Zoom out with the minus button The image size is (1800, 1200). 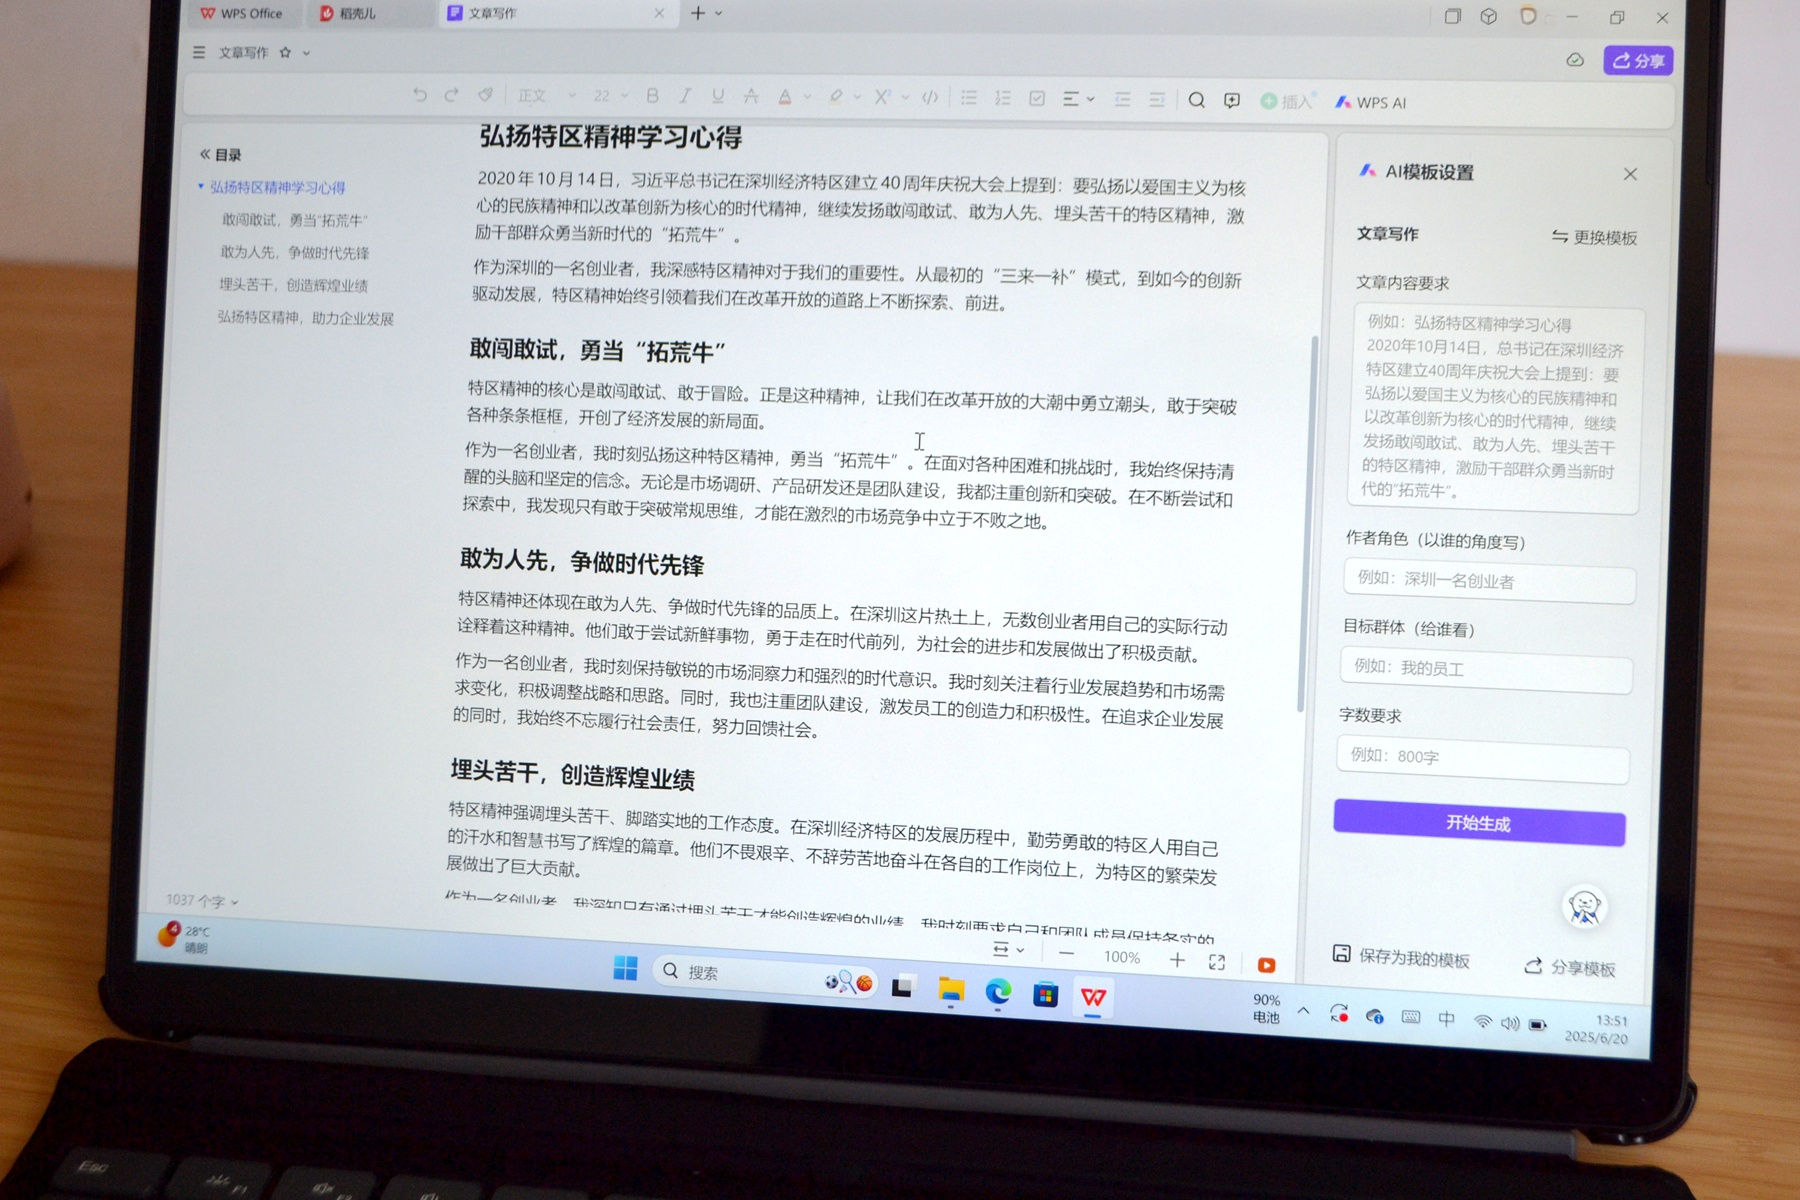(x=1066, y=955)
